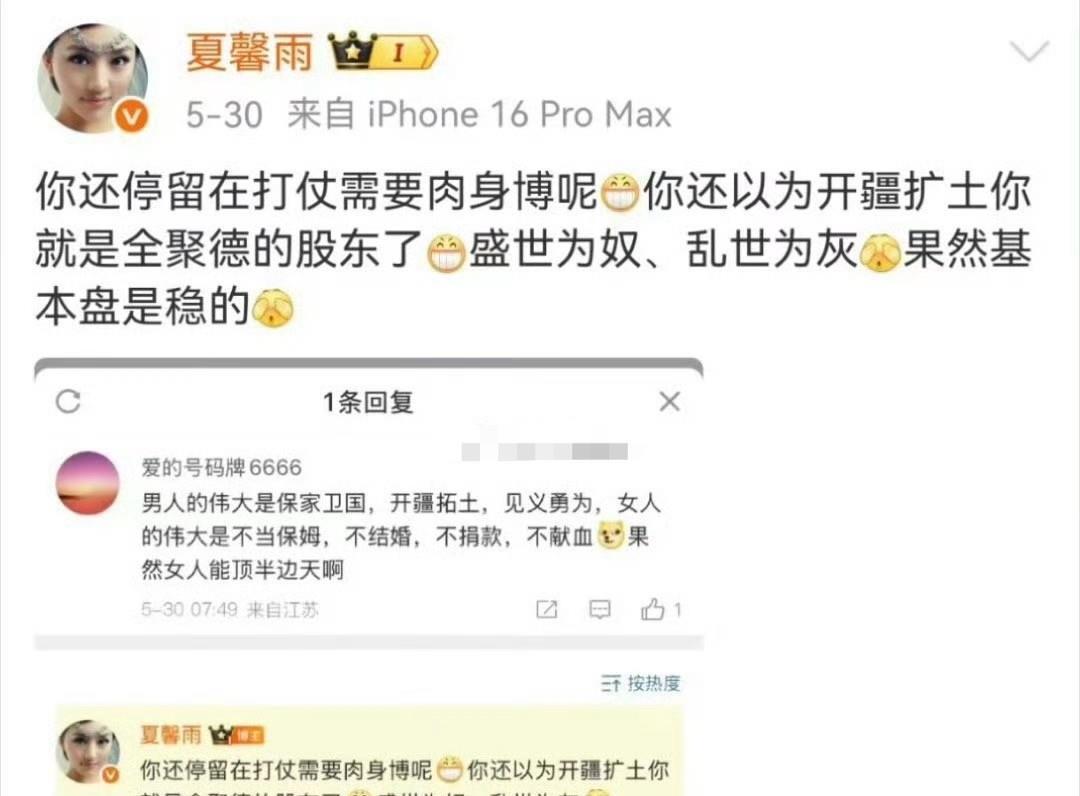Open 夏馨雨's profile avatar at top
This screenshot has height=796, width=1080.
(x=92, y=78)
